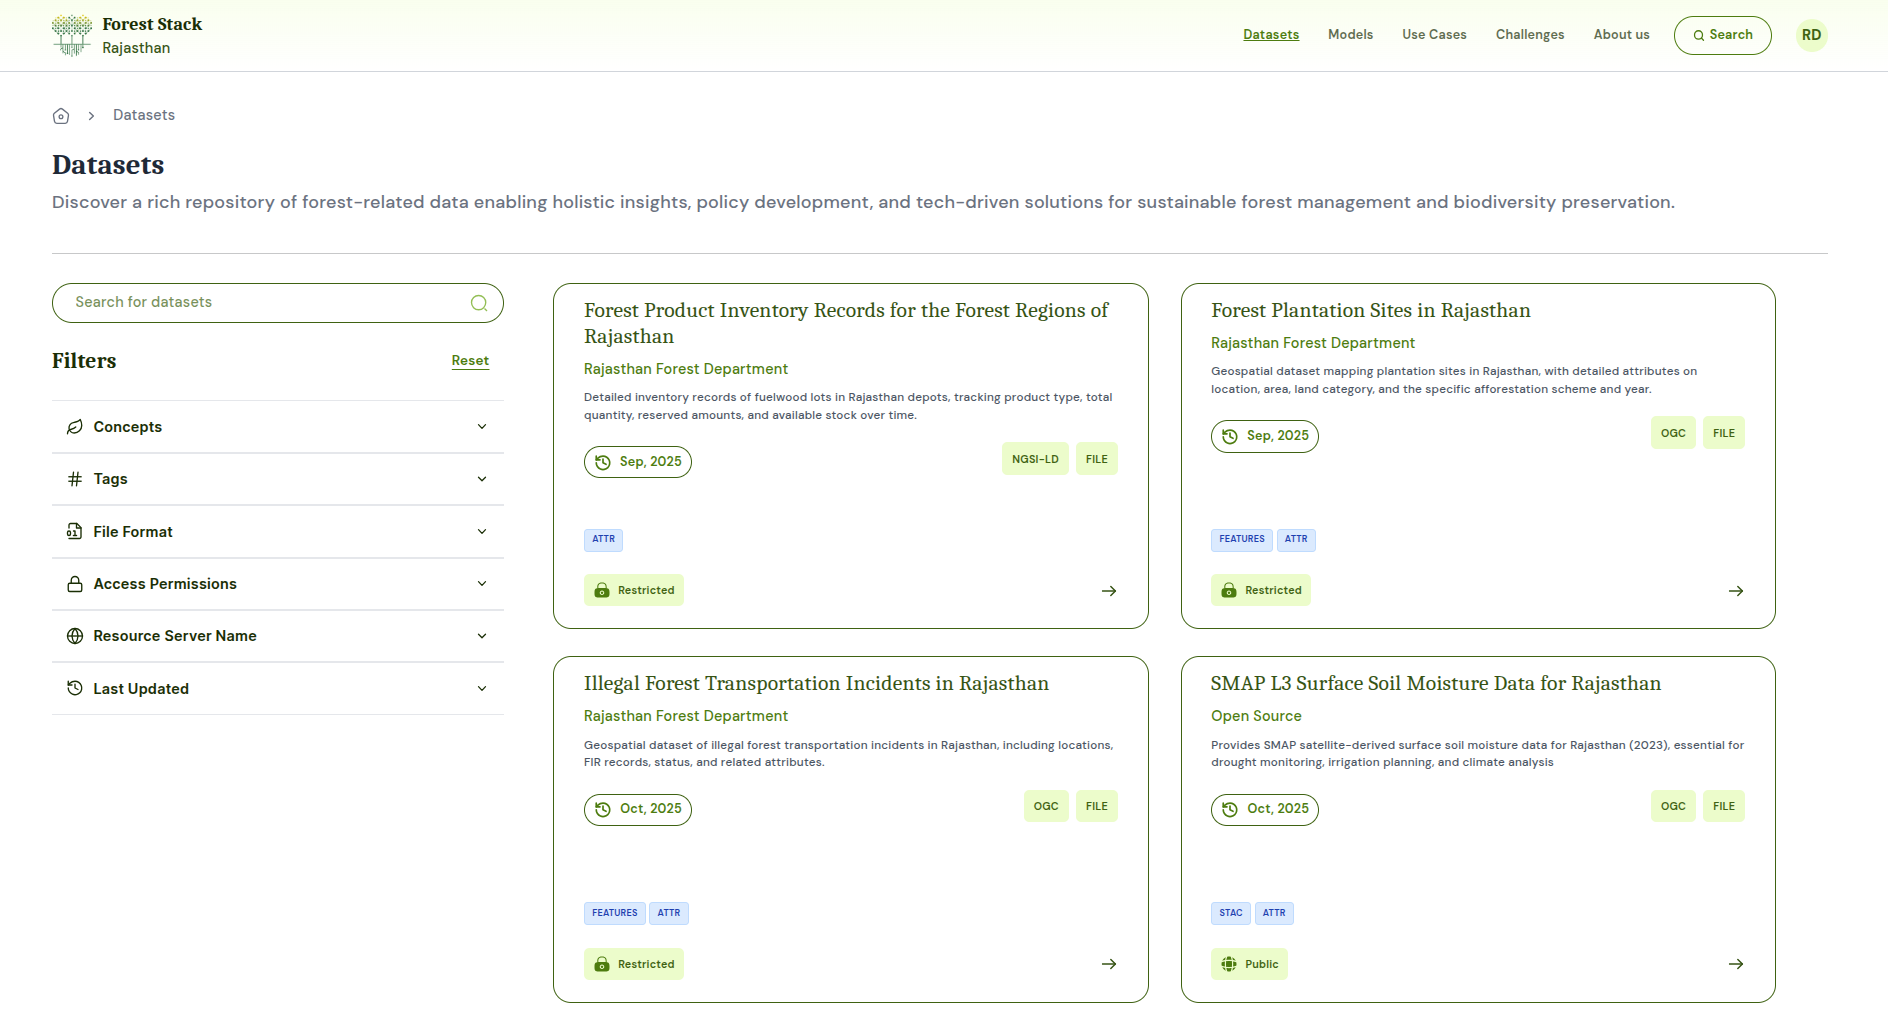This screenshot has width=1888, height=1019.
Task: Click the magnifier inside the dataset search bar
Action: pyautogui.click(x=479, y=302)
